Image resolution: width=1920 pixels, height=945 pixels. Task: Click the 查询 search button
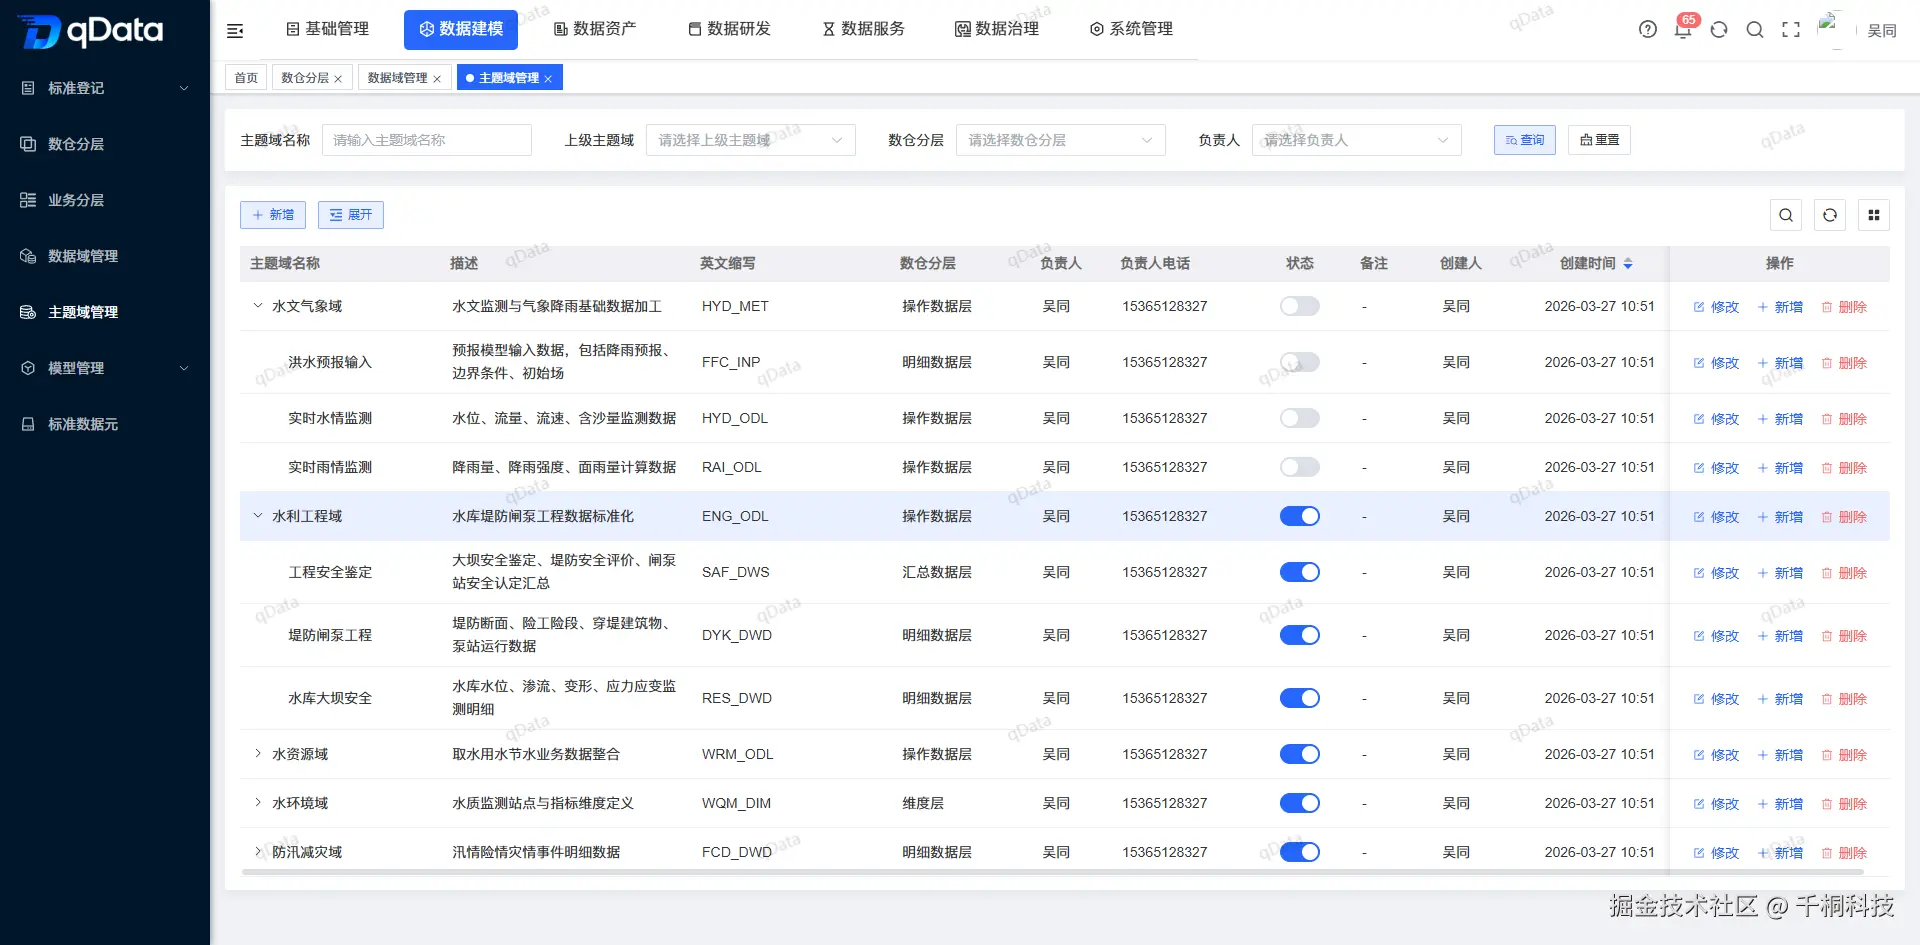[x=1523, y=140]
